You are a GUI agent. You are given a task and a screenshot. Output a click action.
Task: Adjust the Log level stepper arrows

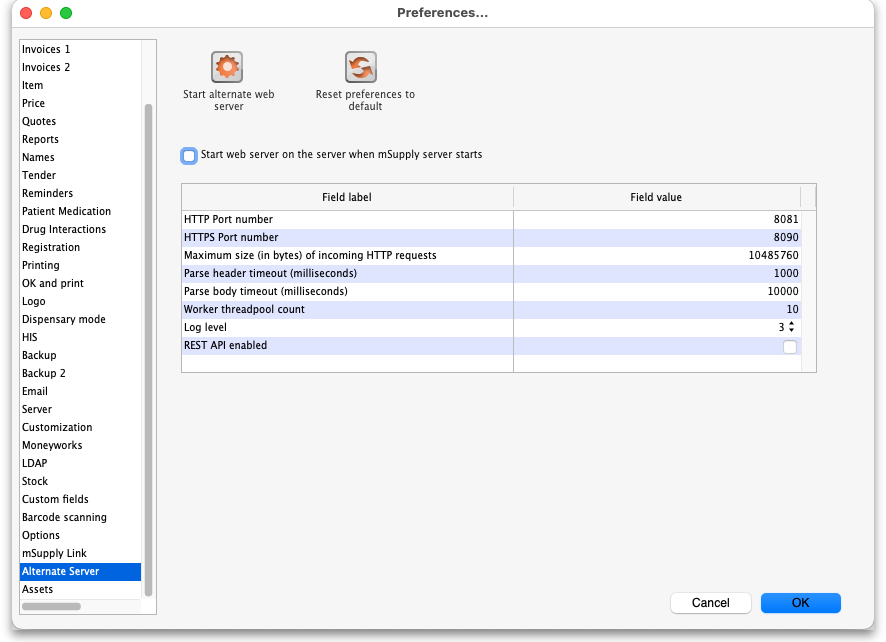point(792,328)
